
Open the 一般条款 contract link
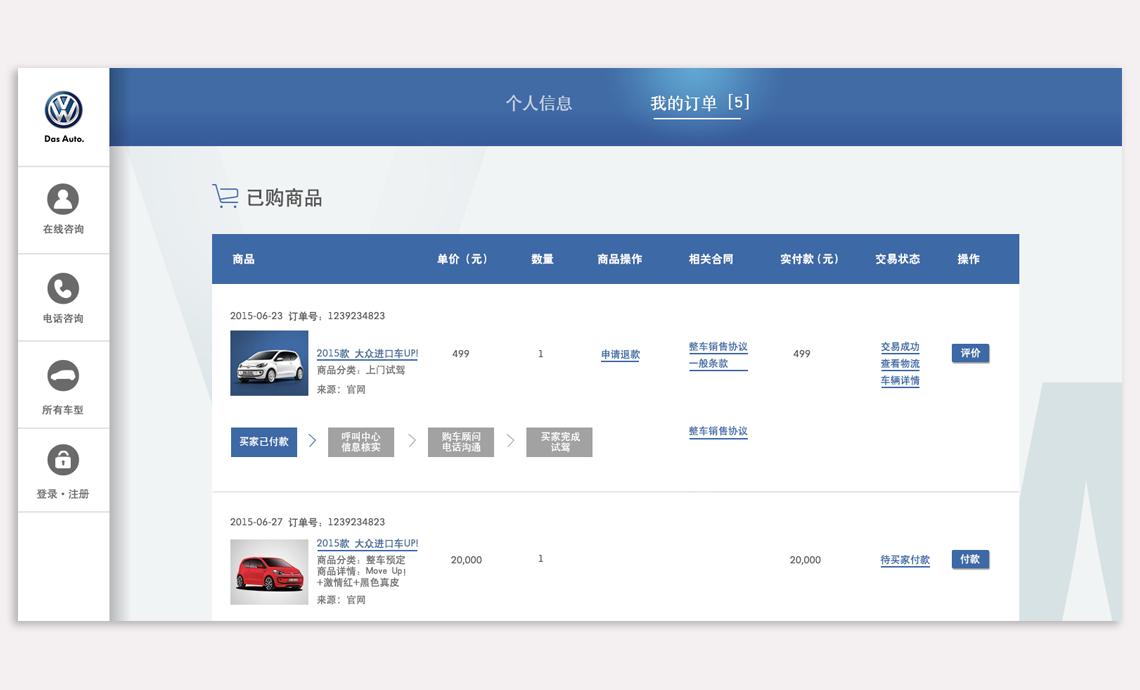[709, 364]
